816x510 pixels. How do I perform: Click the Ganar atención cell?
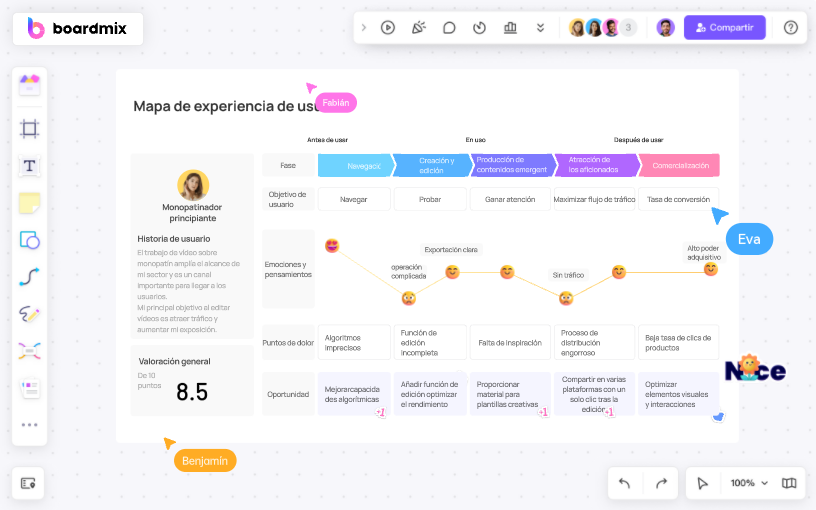(x=510, y=199)
